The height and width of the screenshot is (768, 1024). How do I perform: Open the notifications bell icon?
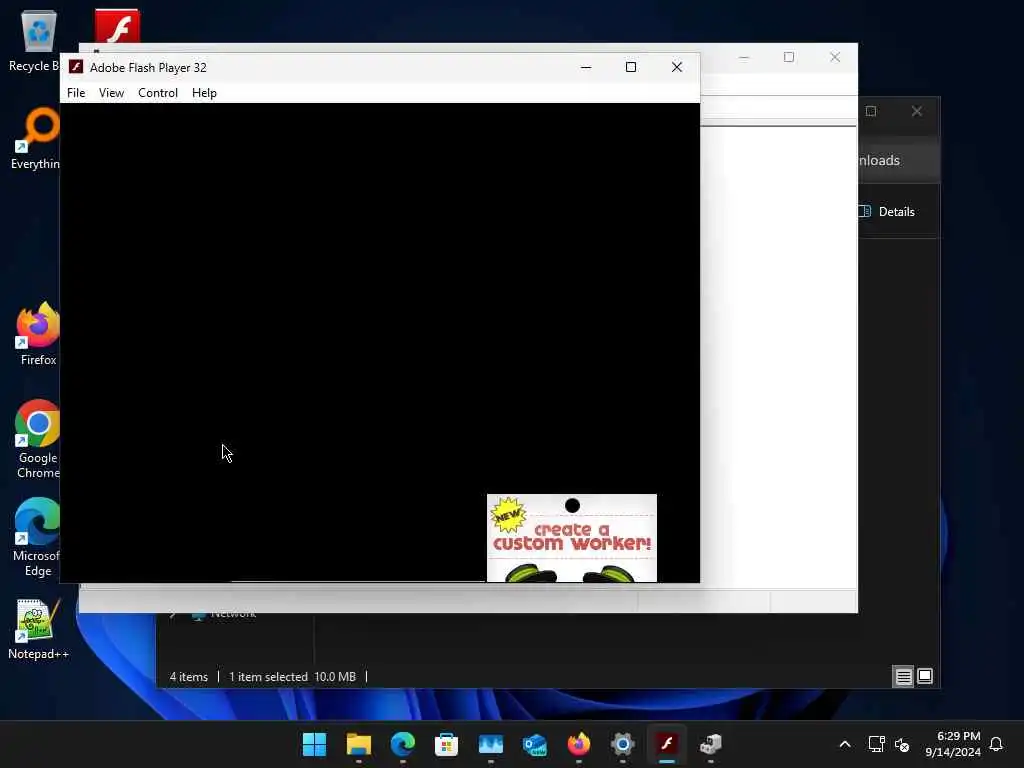[x=996, y=744]
